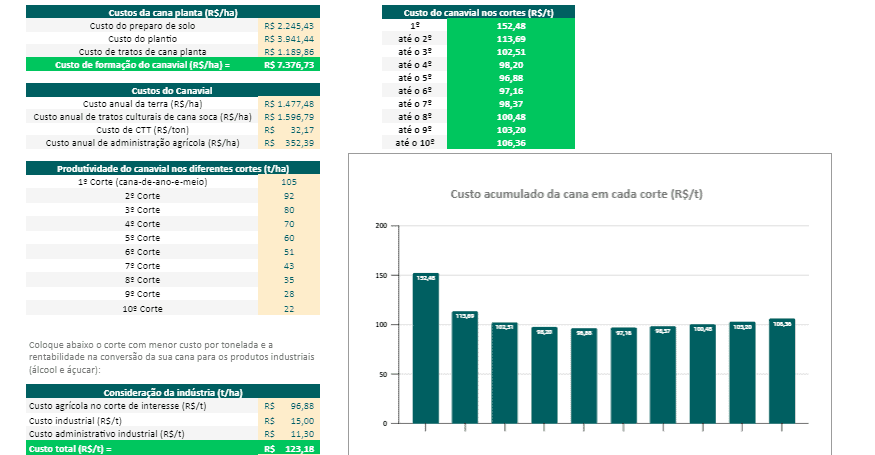
Task: Select the 5º Corte productivity value 60
Action: [x=288, y=238]
